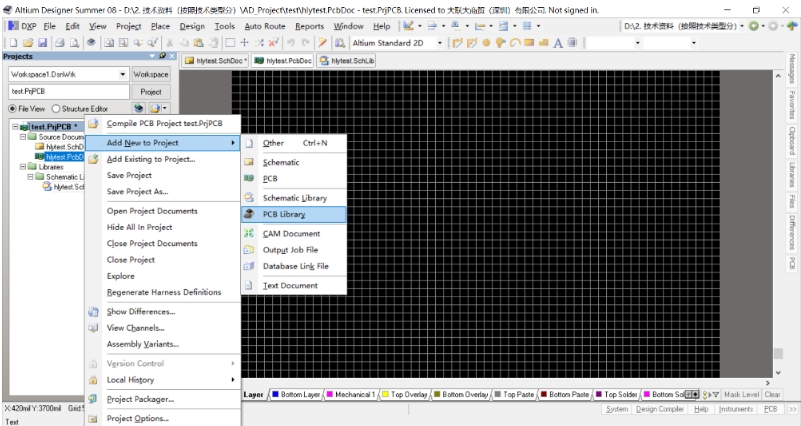Viewport: 801px width, 426px height.
Task: Select Add Existing to Project
Action: pos(163,159)
